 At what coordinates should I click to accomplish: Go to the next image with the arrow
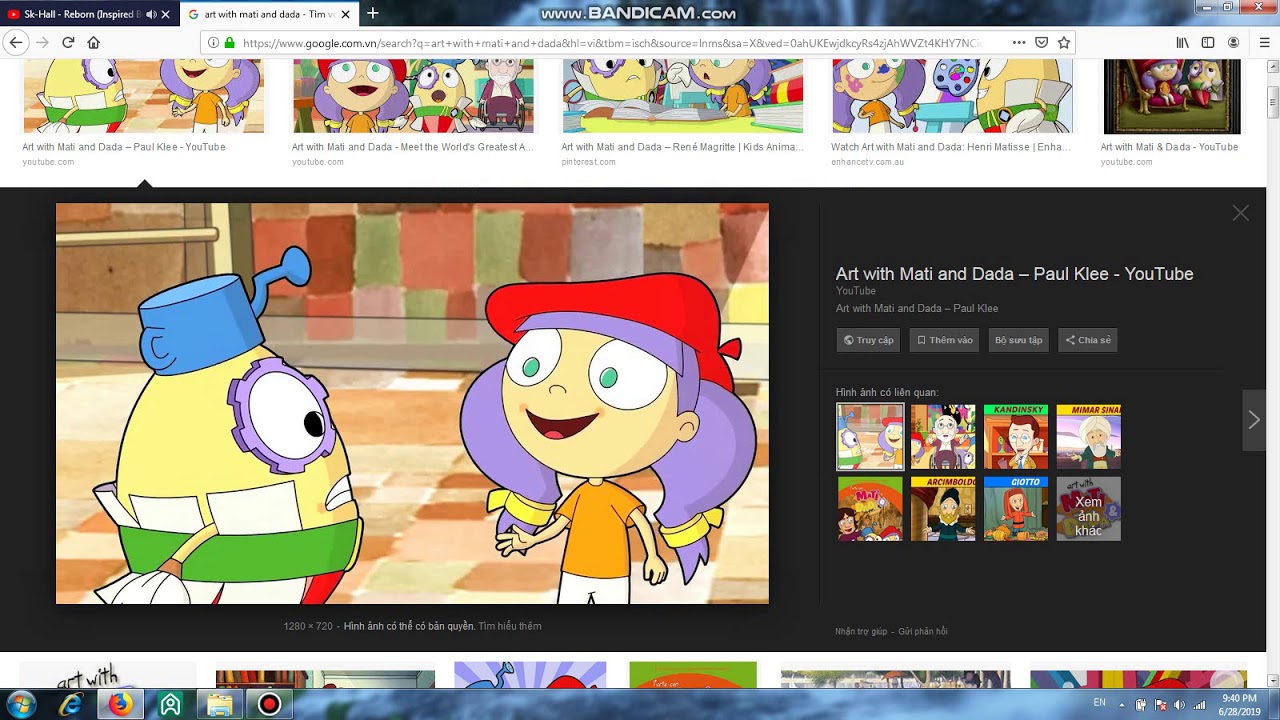tap(1254, 420)
